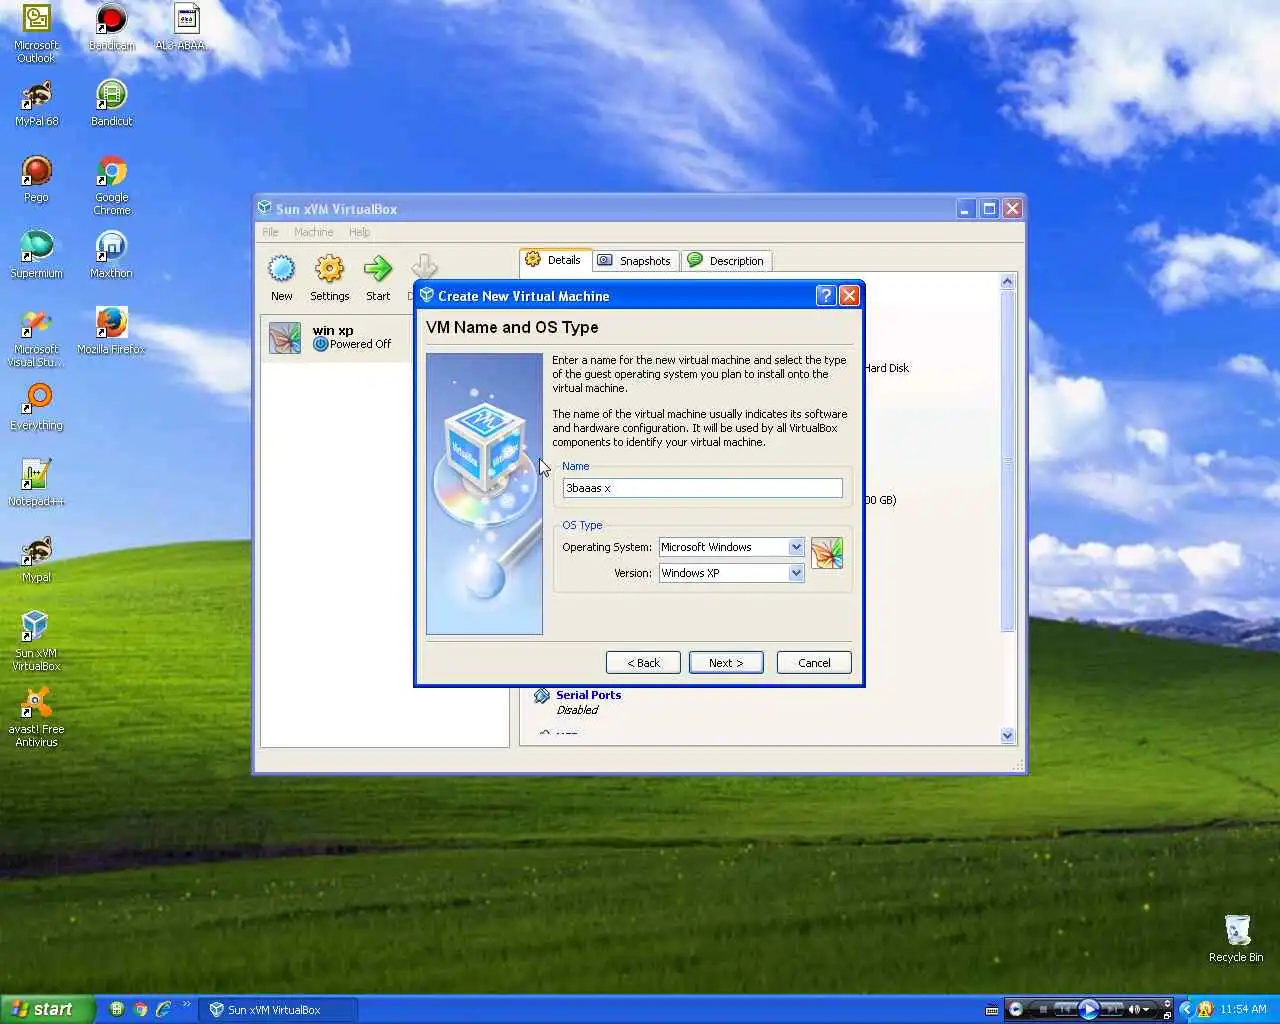Screen dimensions: 1280x1024
Task: Open the Machine menu
Action: 313,232
